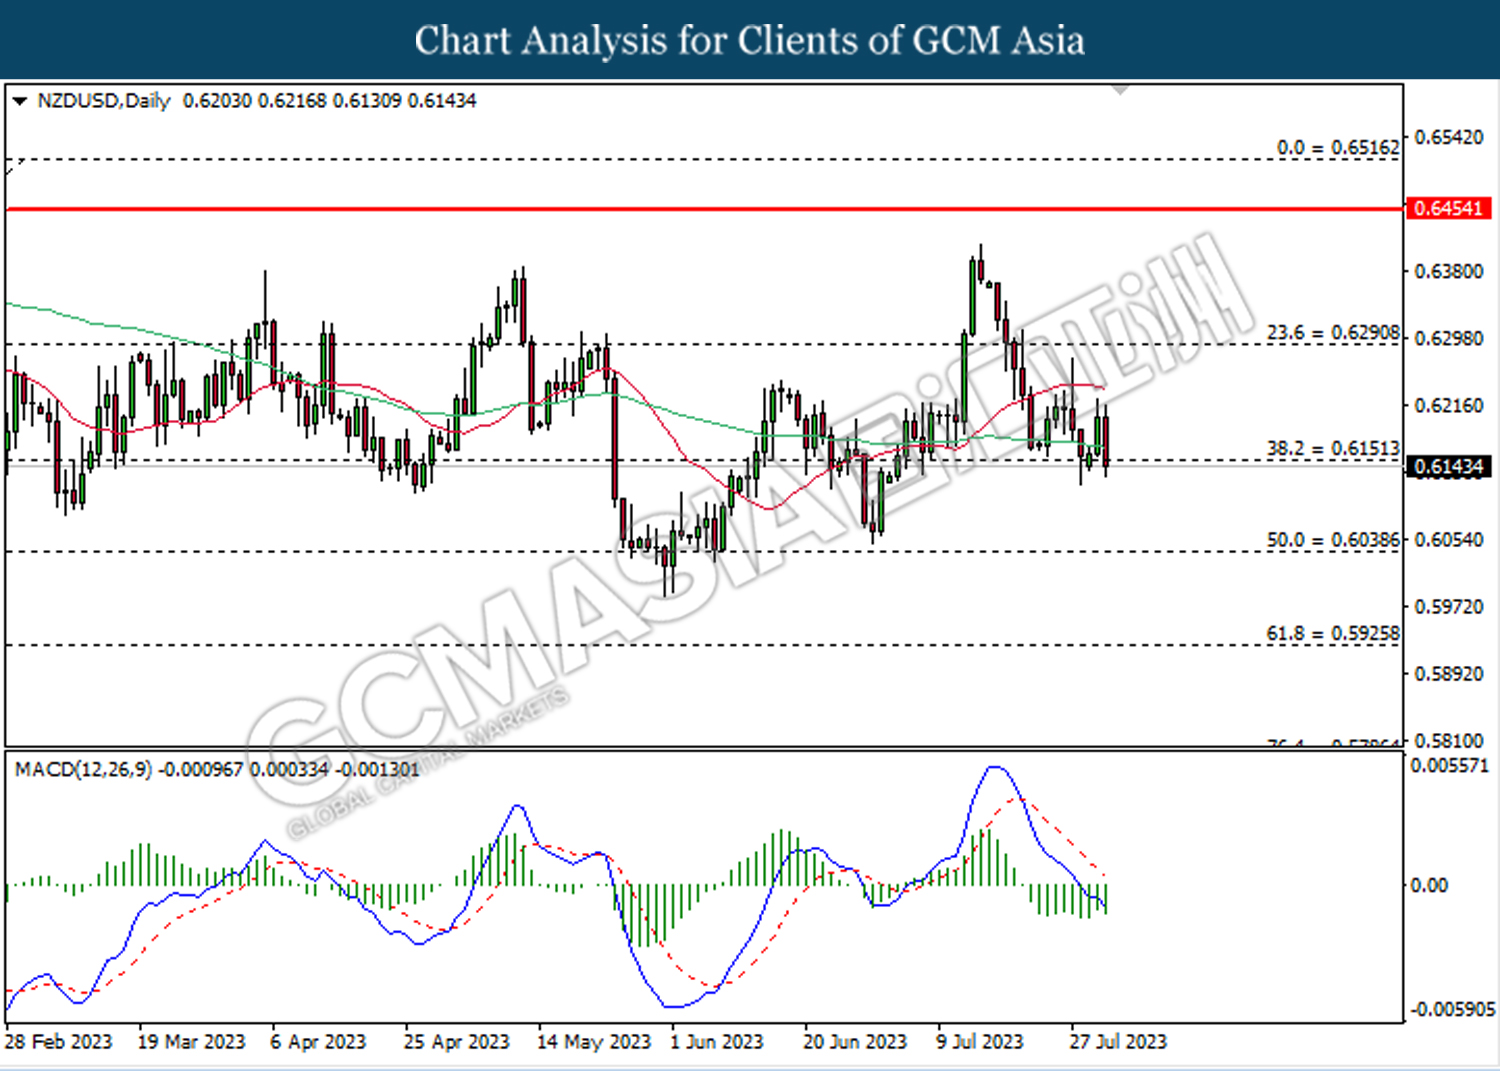This screenshot has width=1500, height=1071.
Task: Click the NZDUSD chart dropdown triangle
Action: coord(19,101)
